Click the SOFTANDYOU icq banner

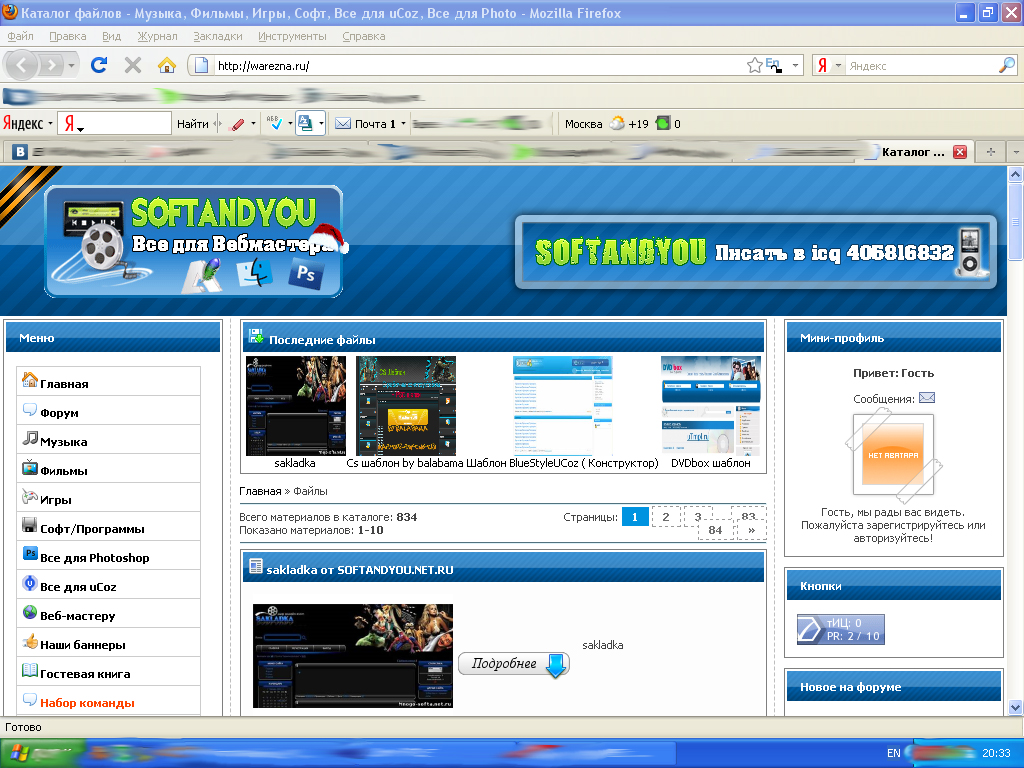[x=756, y=252]
